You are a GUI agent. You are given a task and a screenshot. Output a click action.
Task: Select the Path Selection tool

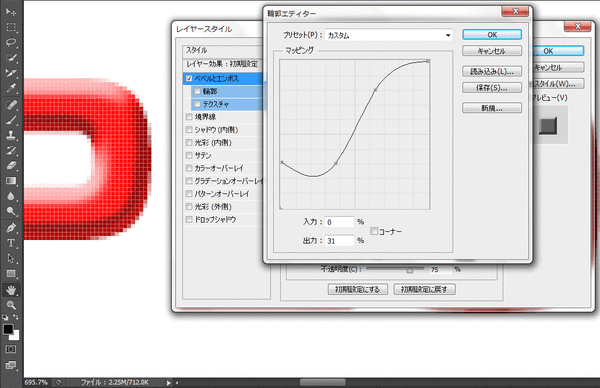11,259
